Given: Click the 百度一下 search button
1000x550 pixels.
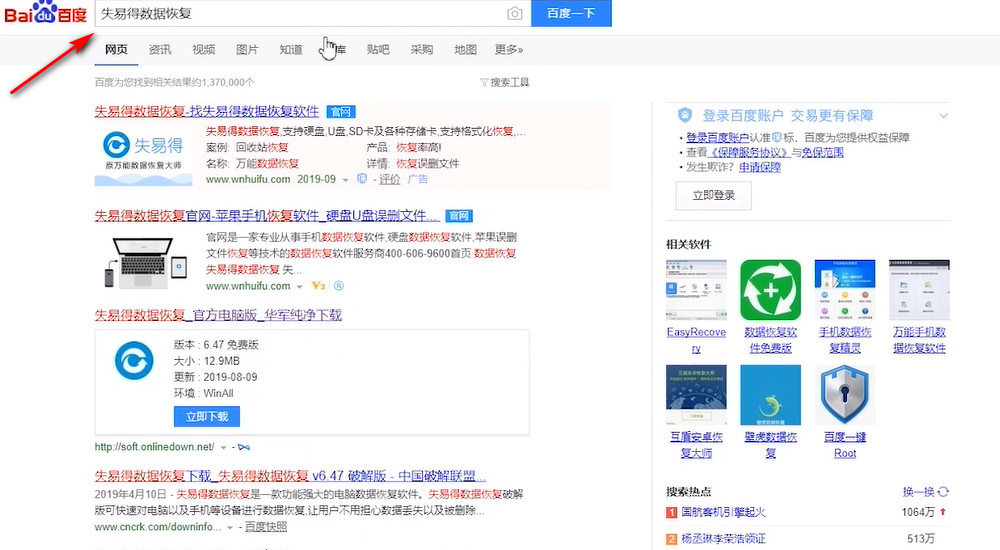Looking at the screenshot, I should click(x=571, y=13).
